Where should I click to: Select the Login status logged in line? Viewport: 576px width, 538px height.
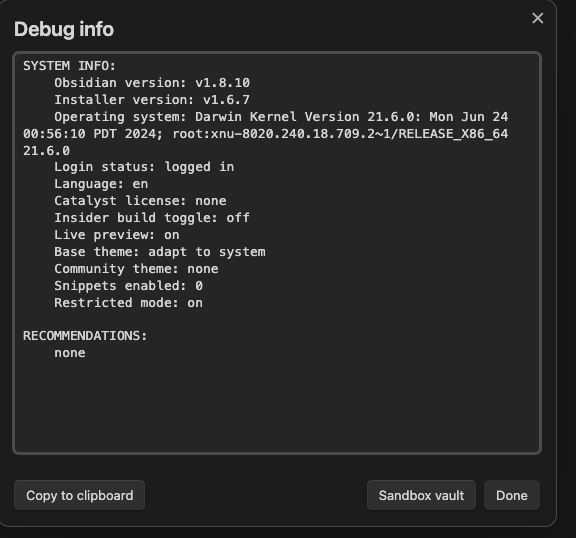[144, 167]
